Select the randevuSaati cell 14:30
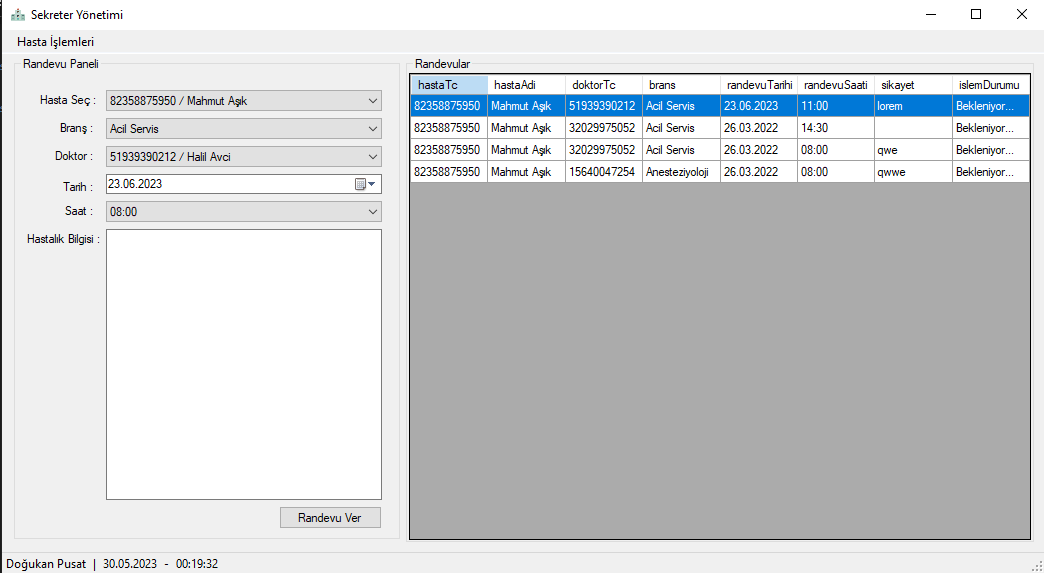 point(836,128)
